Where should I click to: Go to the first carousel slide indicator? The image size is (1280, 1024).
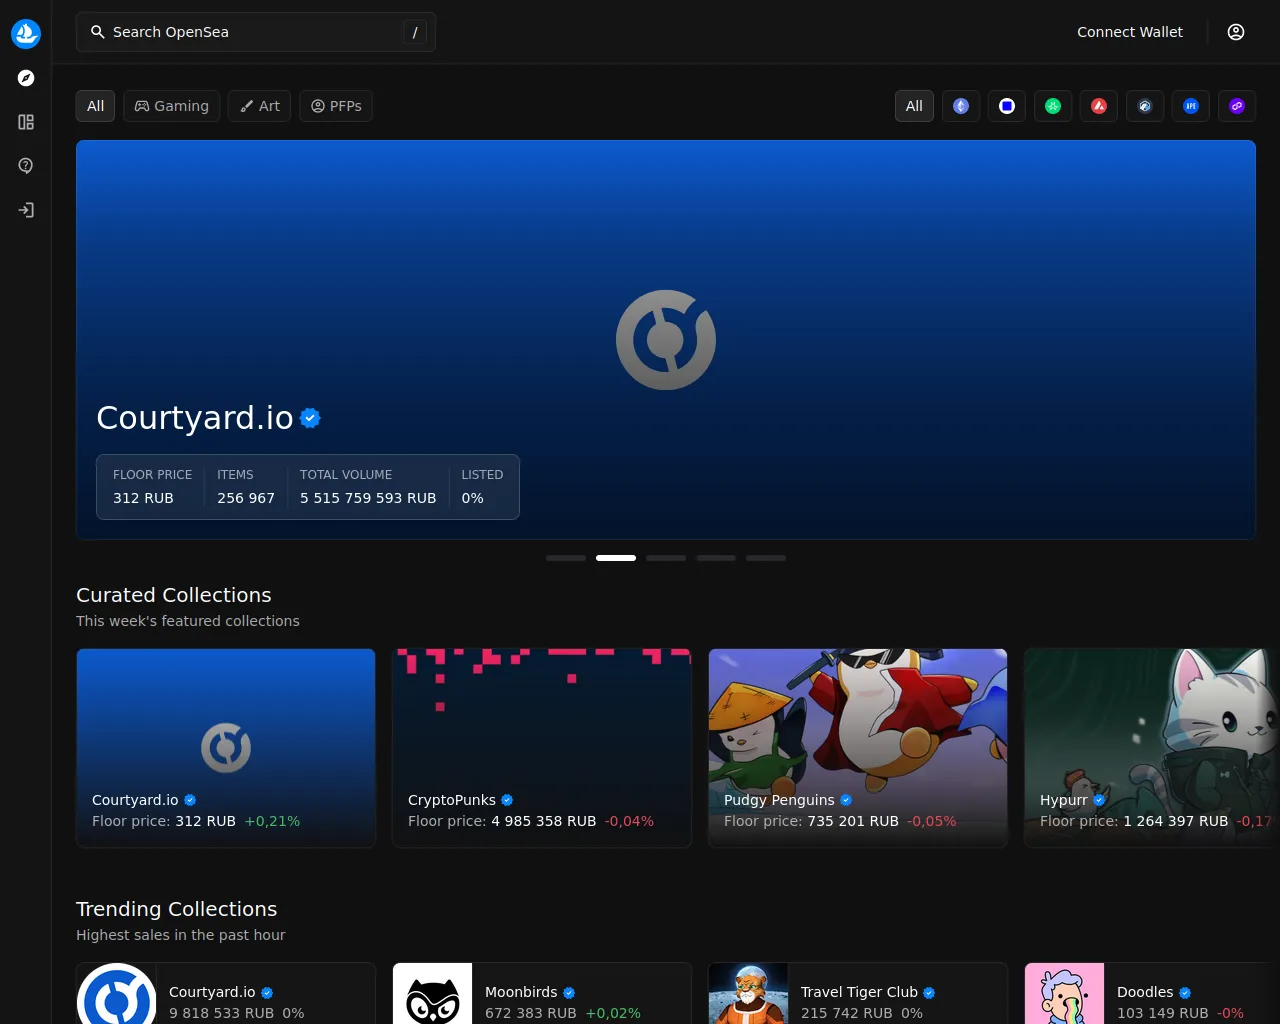[566, 558]
